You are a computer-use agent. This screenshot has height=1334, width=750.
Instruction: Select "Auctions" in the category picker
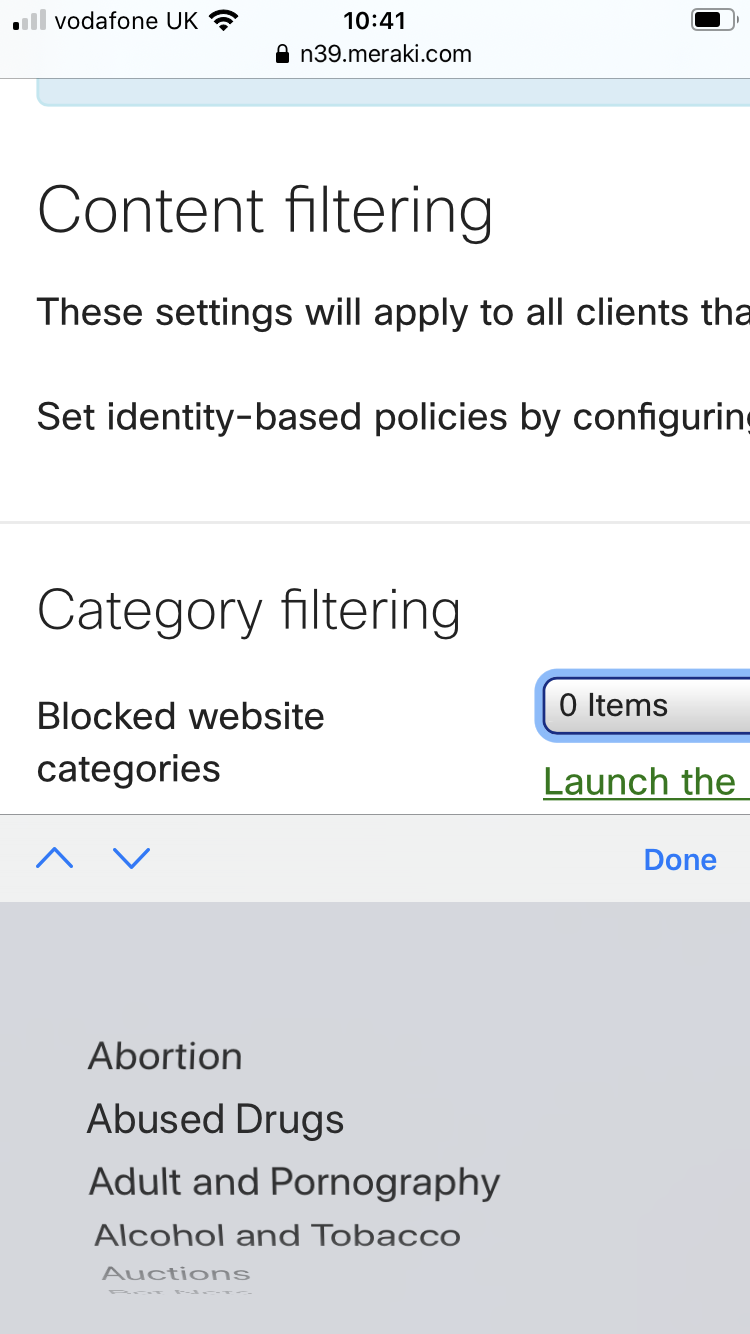click(x=175, y=1272)
